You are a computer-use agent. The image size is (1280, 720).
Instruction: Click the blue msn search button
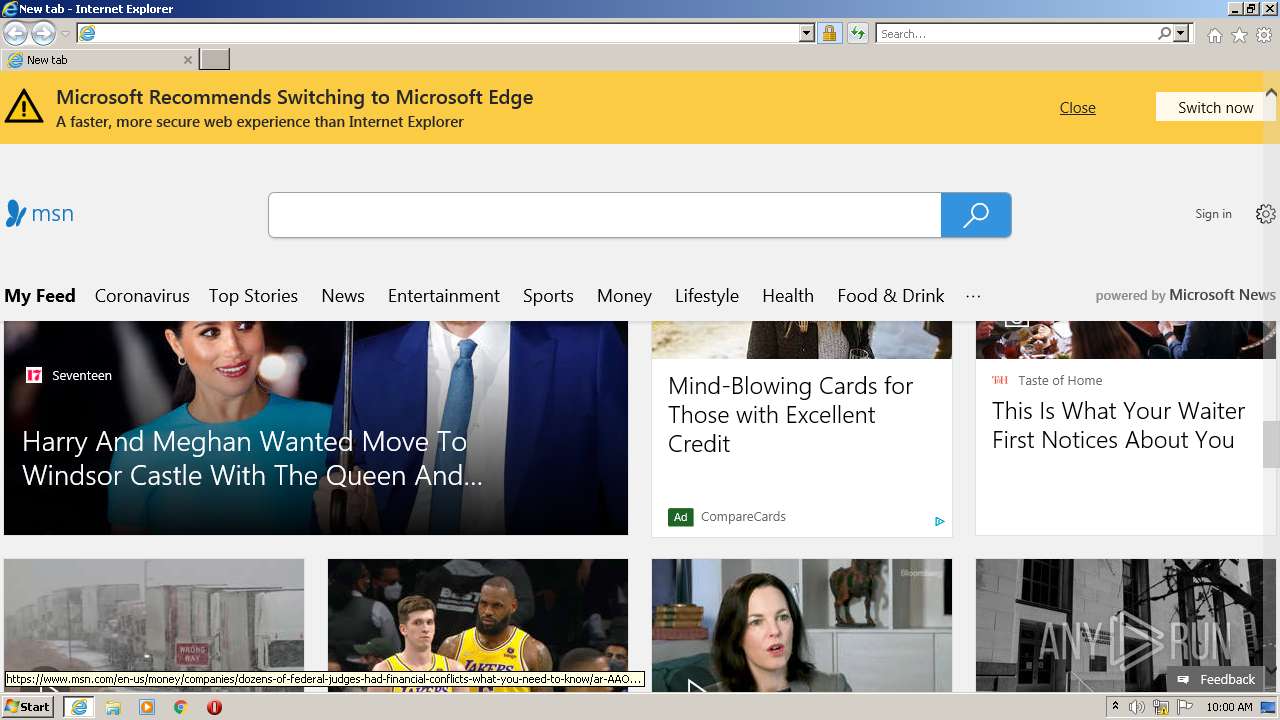click(x=976, y=215)
